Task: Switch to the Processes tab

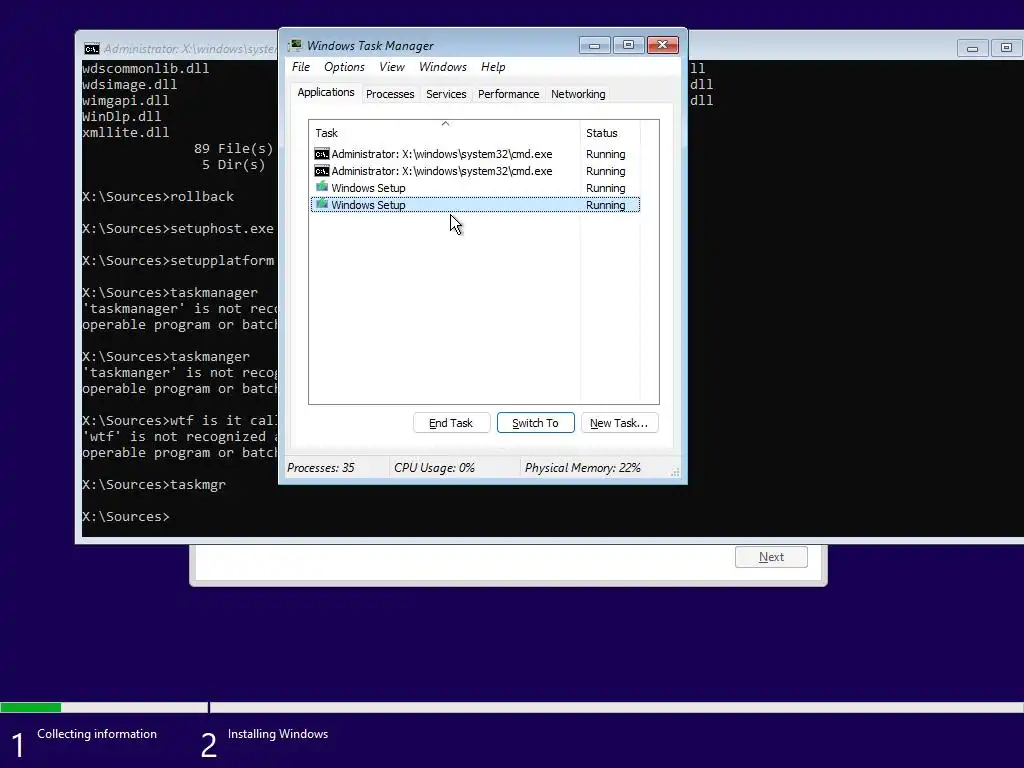Action: (390, 94)
